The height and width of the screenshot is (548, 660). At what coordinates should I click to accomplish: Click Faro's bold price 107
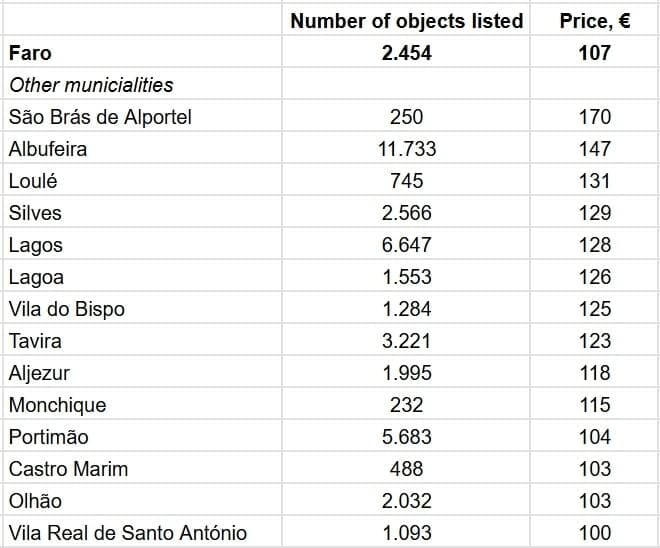coord(594,53)
